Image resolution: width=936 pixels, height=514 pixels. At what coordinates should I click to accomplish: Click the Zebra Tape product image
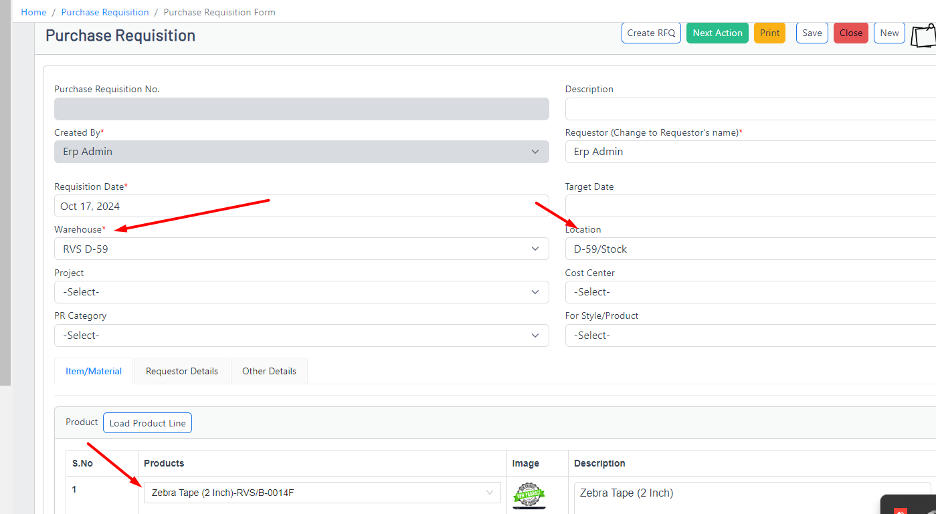(x=529, y=493)
